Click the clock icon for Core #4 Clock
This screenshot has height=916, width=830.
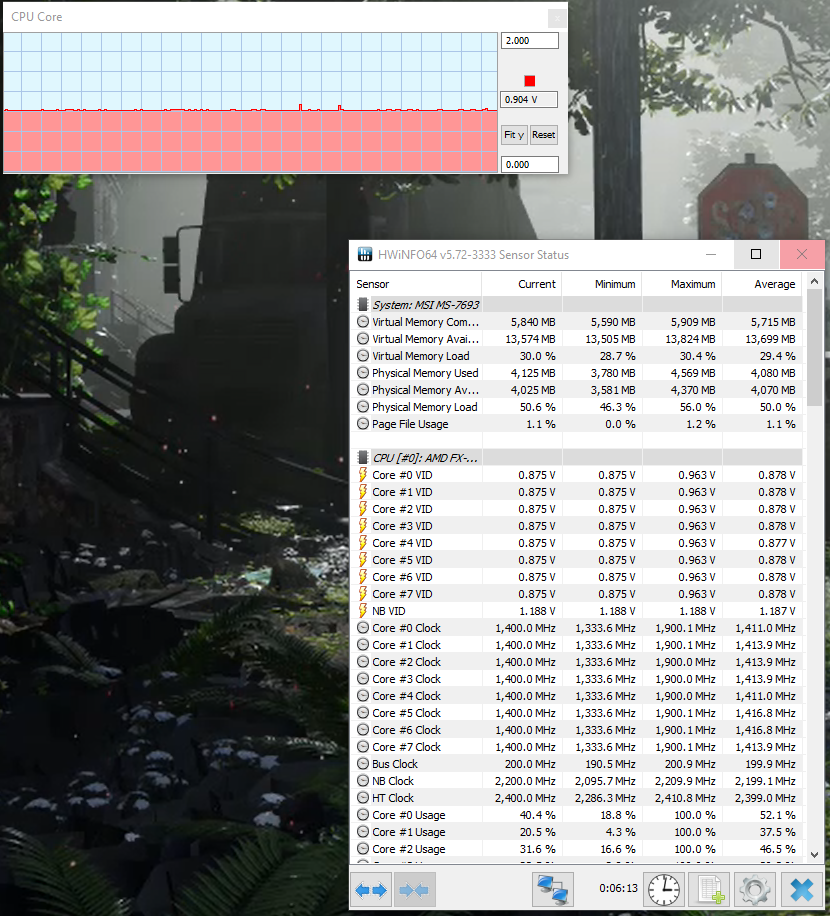363,696
